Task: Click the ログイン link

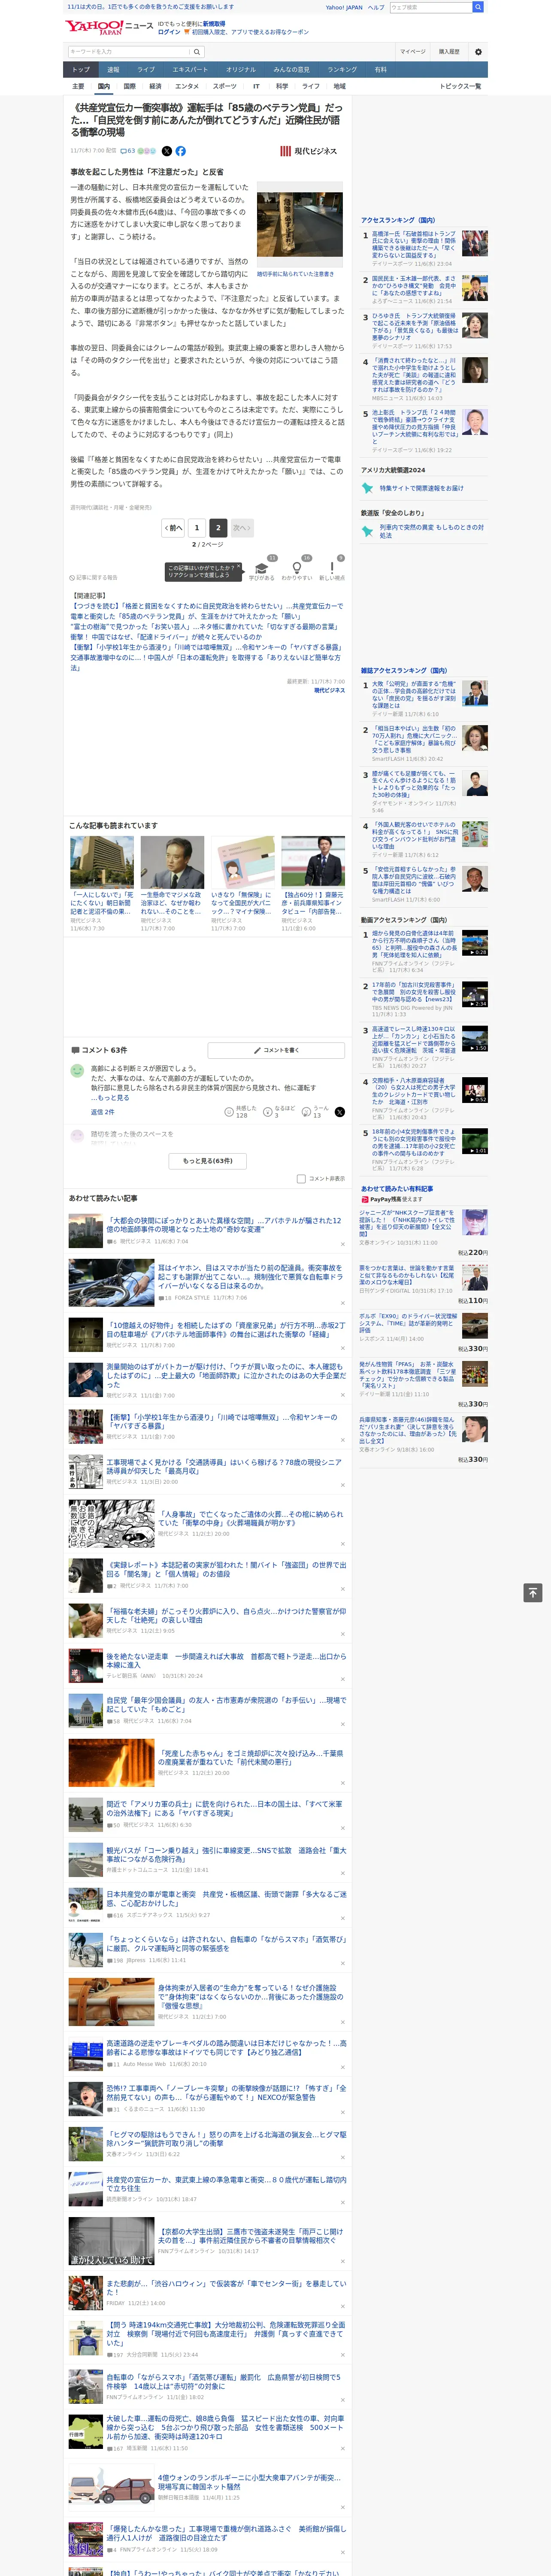Action: [169, 32]
